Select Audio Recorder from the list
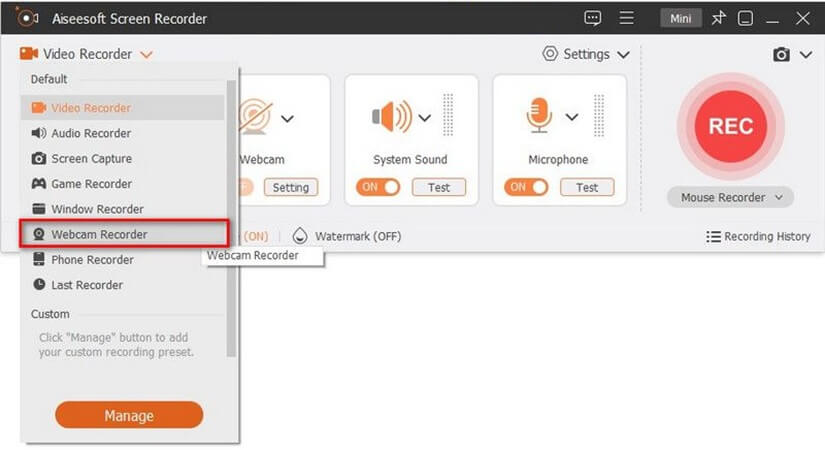This screenshot has height=450, width=825. [91, 133]
